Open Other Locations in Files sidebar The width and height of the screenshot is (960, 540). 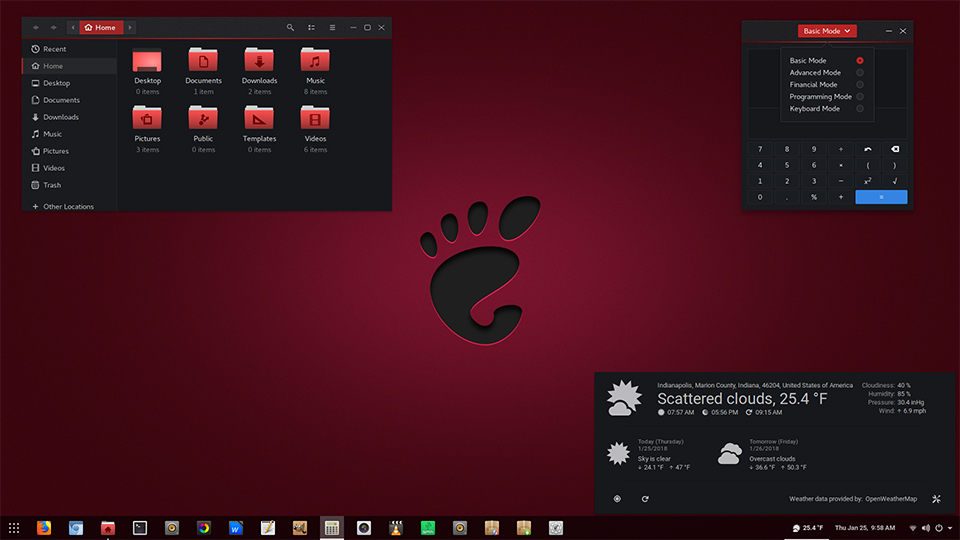69,206
